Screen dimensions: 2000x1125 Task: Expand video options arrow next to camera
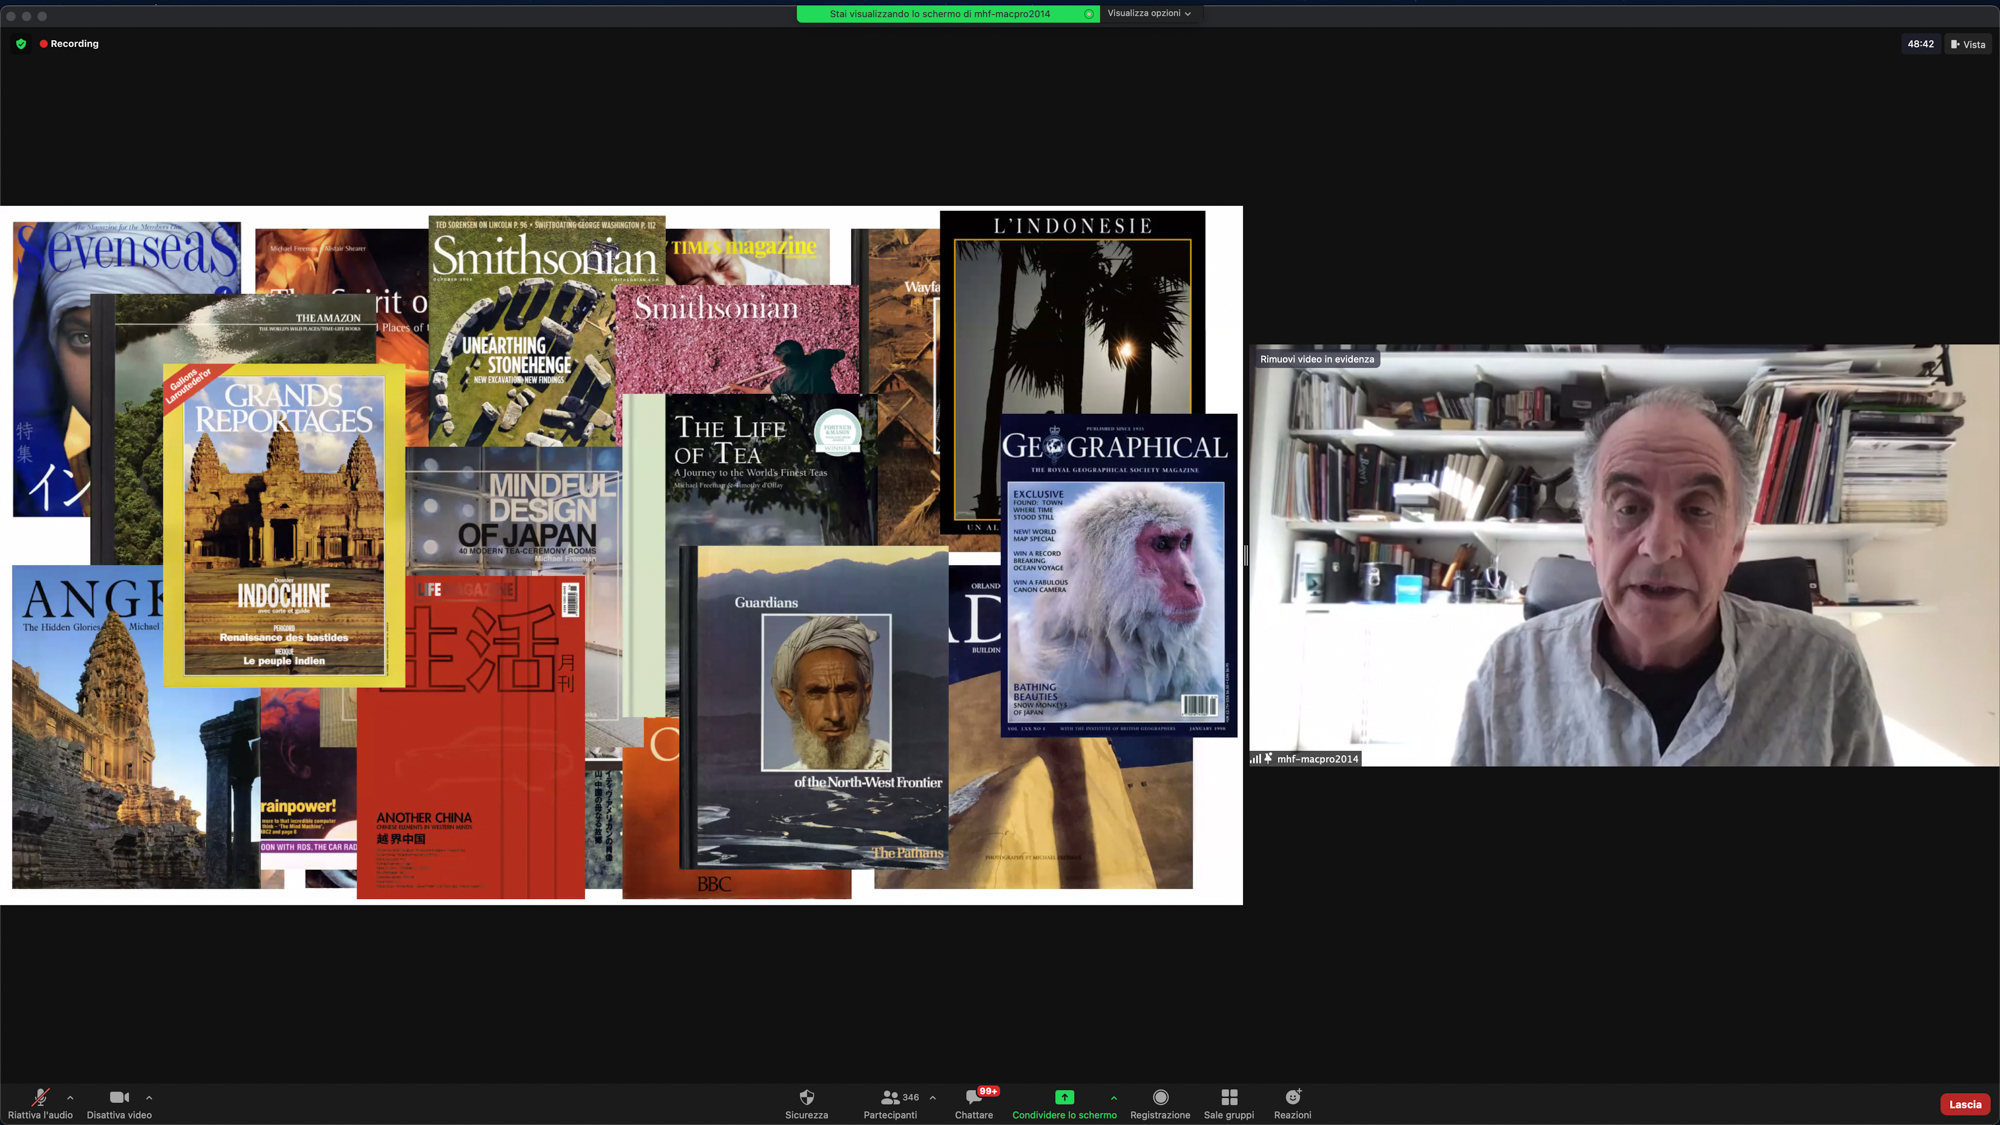click(149, 1097)
